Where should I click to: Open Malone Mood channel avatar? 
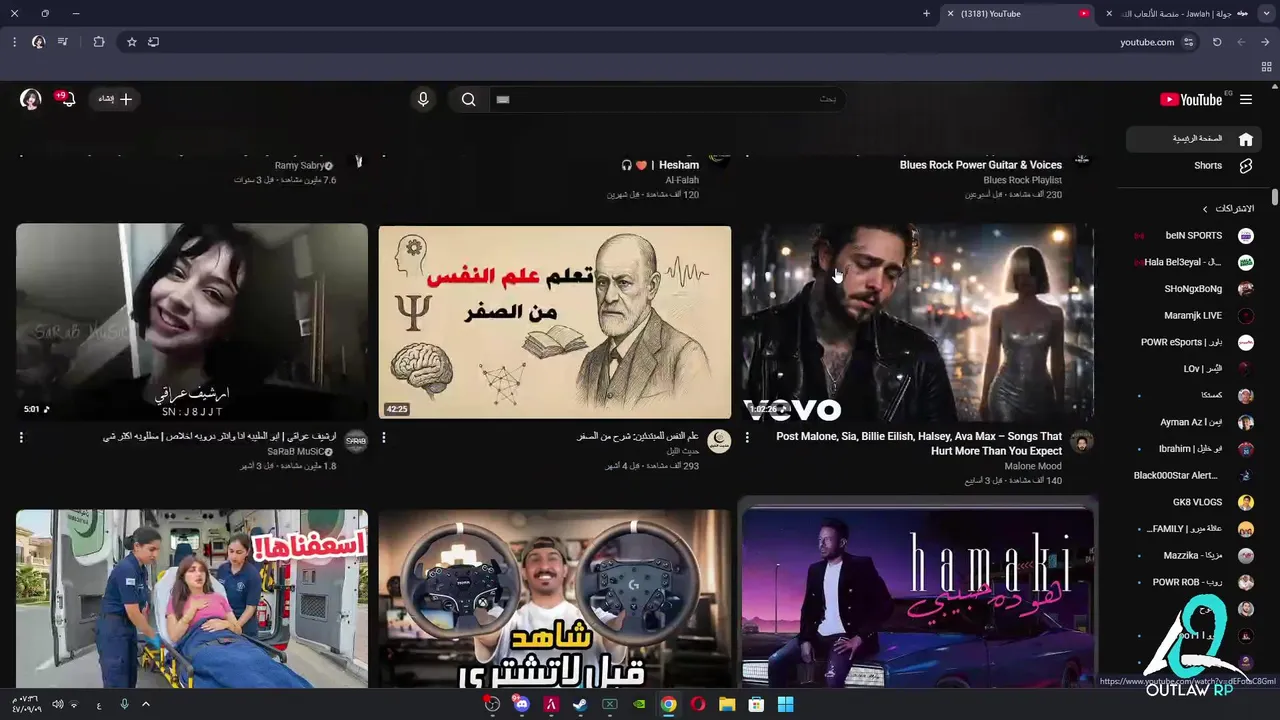pos(1081,442)
